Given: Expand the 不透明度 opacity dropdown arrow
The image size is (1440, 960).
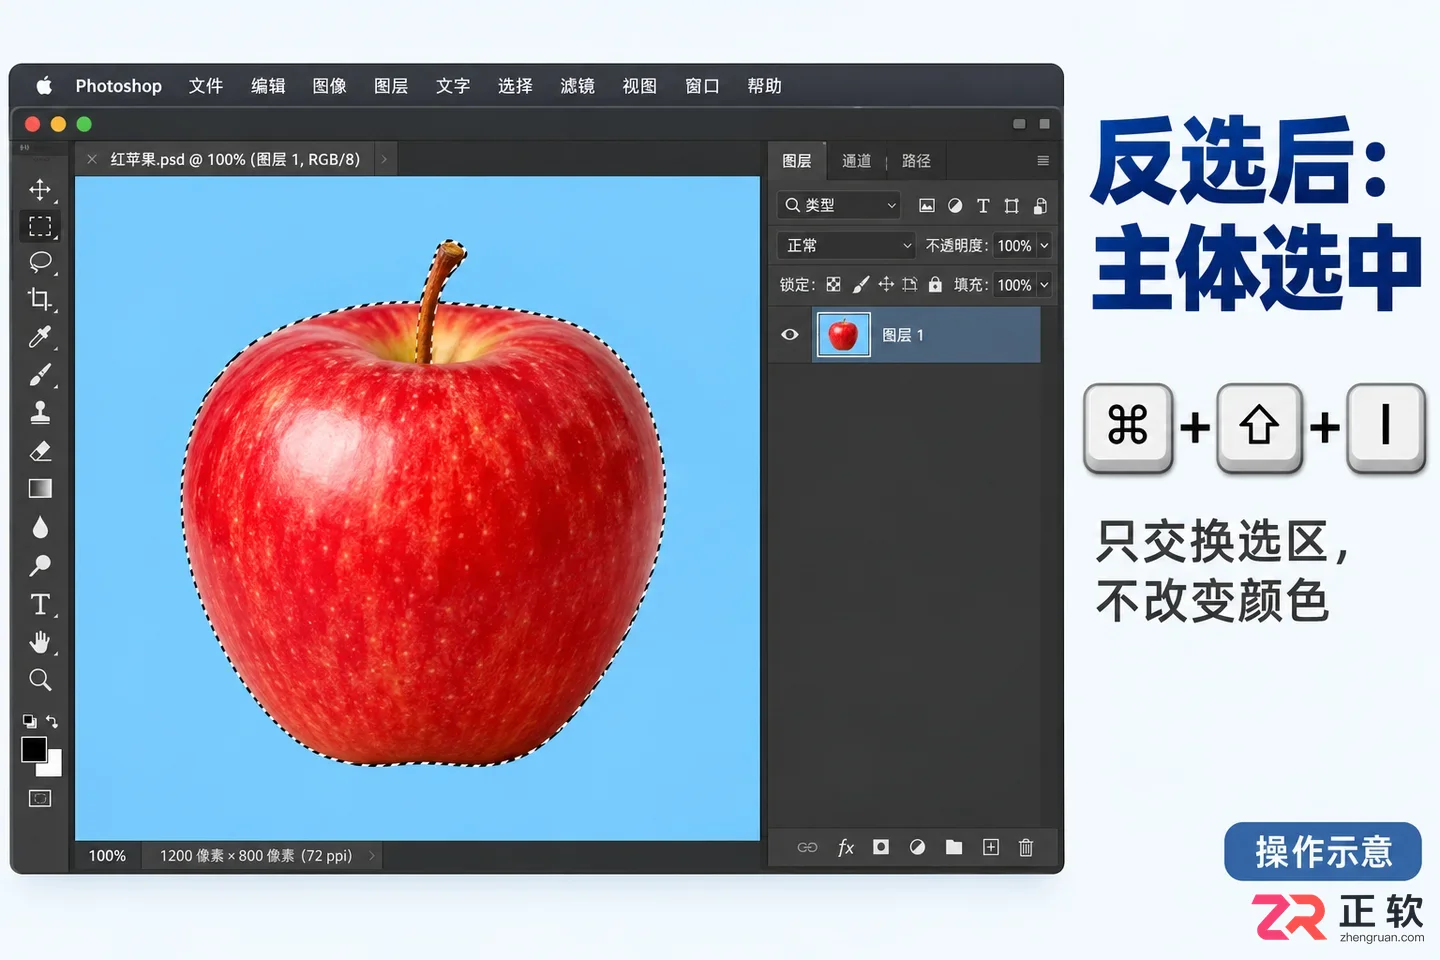Looking at the screenshot, I should tap(1044, 245).
